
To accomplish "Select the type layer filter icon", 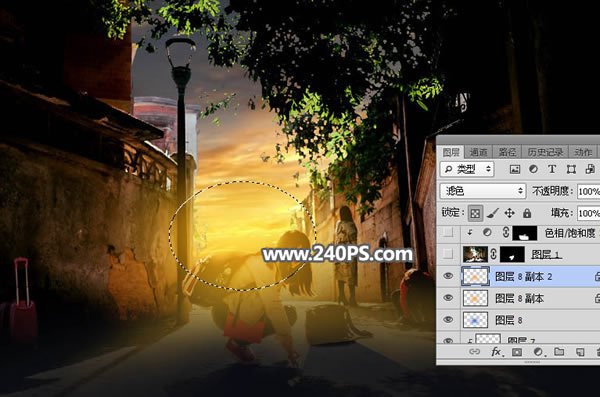I will (552, 169).
